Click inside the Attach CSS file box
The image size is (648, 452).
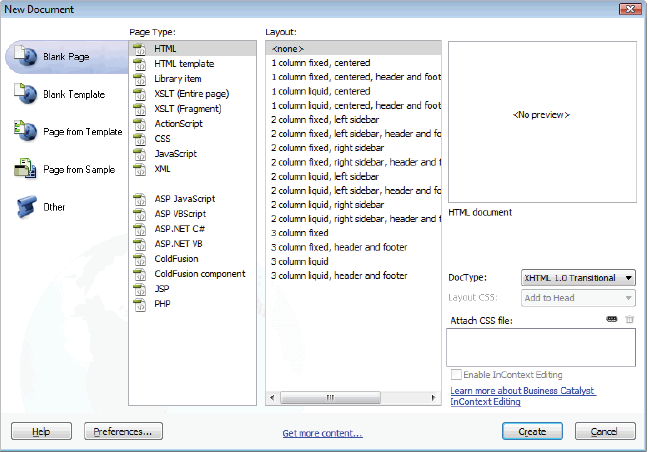pyautogui.click(x=540, y=347)
